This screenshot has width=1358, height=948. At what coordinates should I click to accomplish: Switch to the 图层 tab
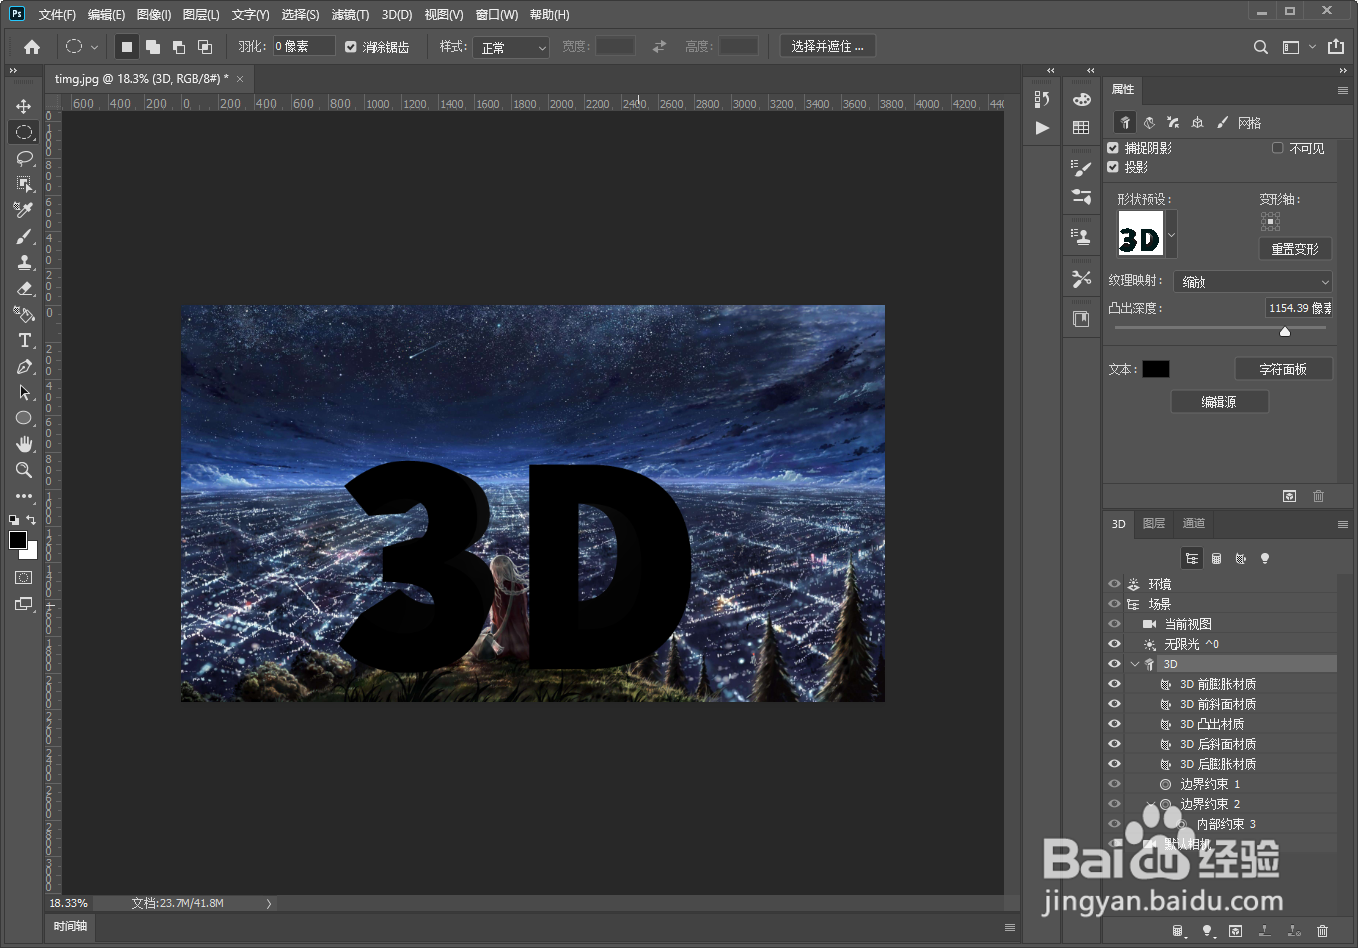pos(1154,524)
